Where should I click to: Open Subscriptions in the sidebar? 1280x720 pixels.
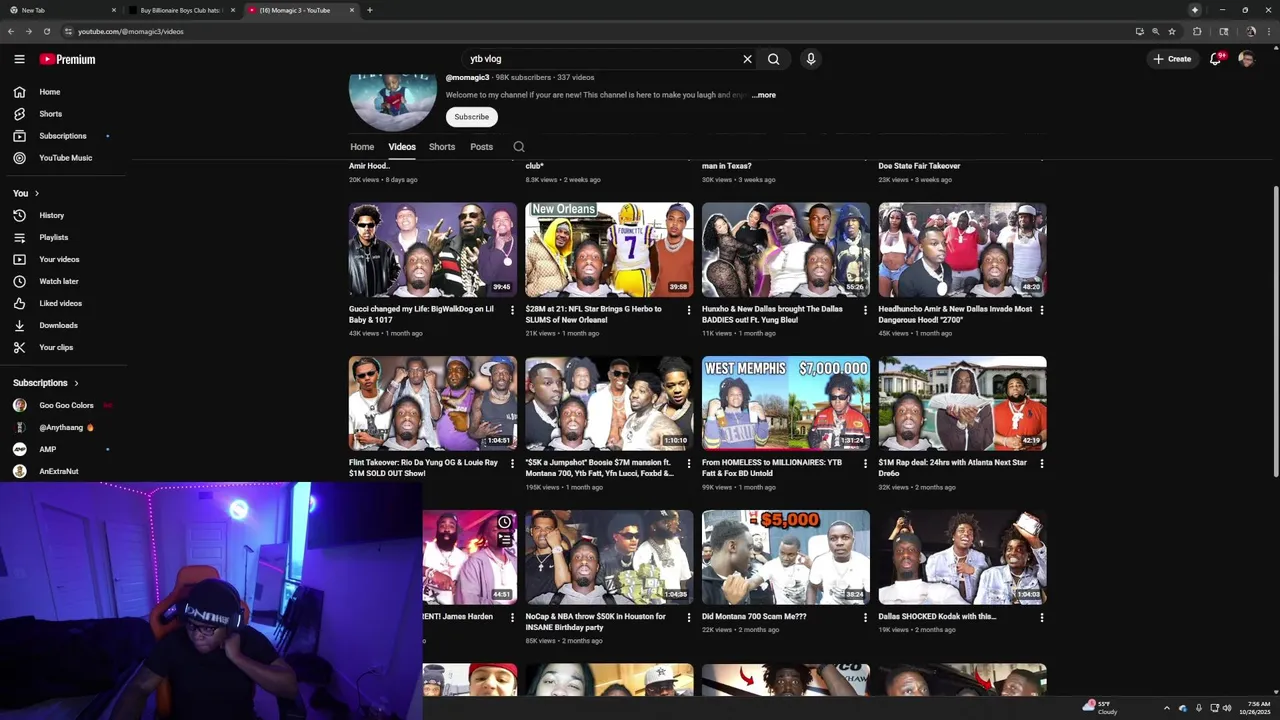63,136
